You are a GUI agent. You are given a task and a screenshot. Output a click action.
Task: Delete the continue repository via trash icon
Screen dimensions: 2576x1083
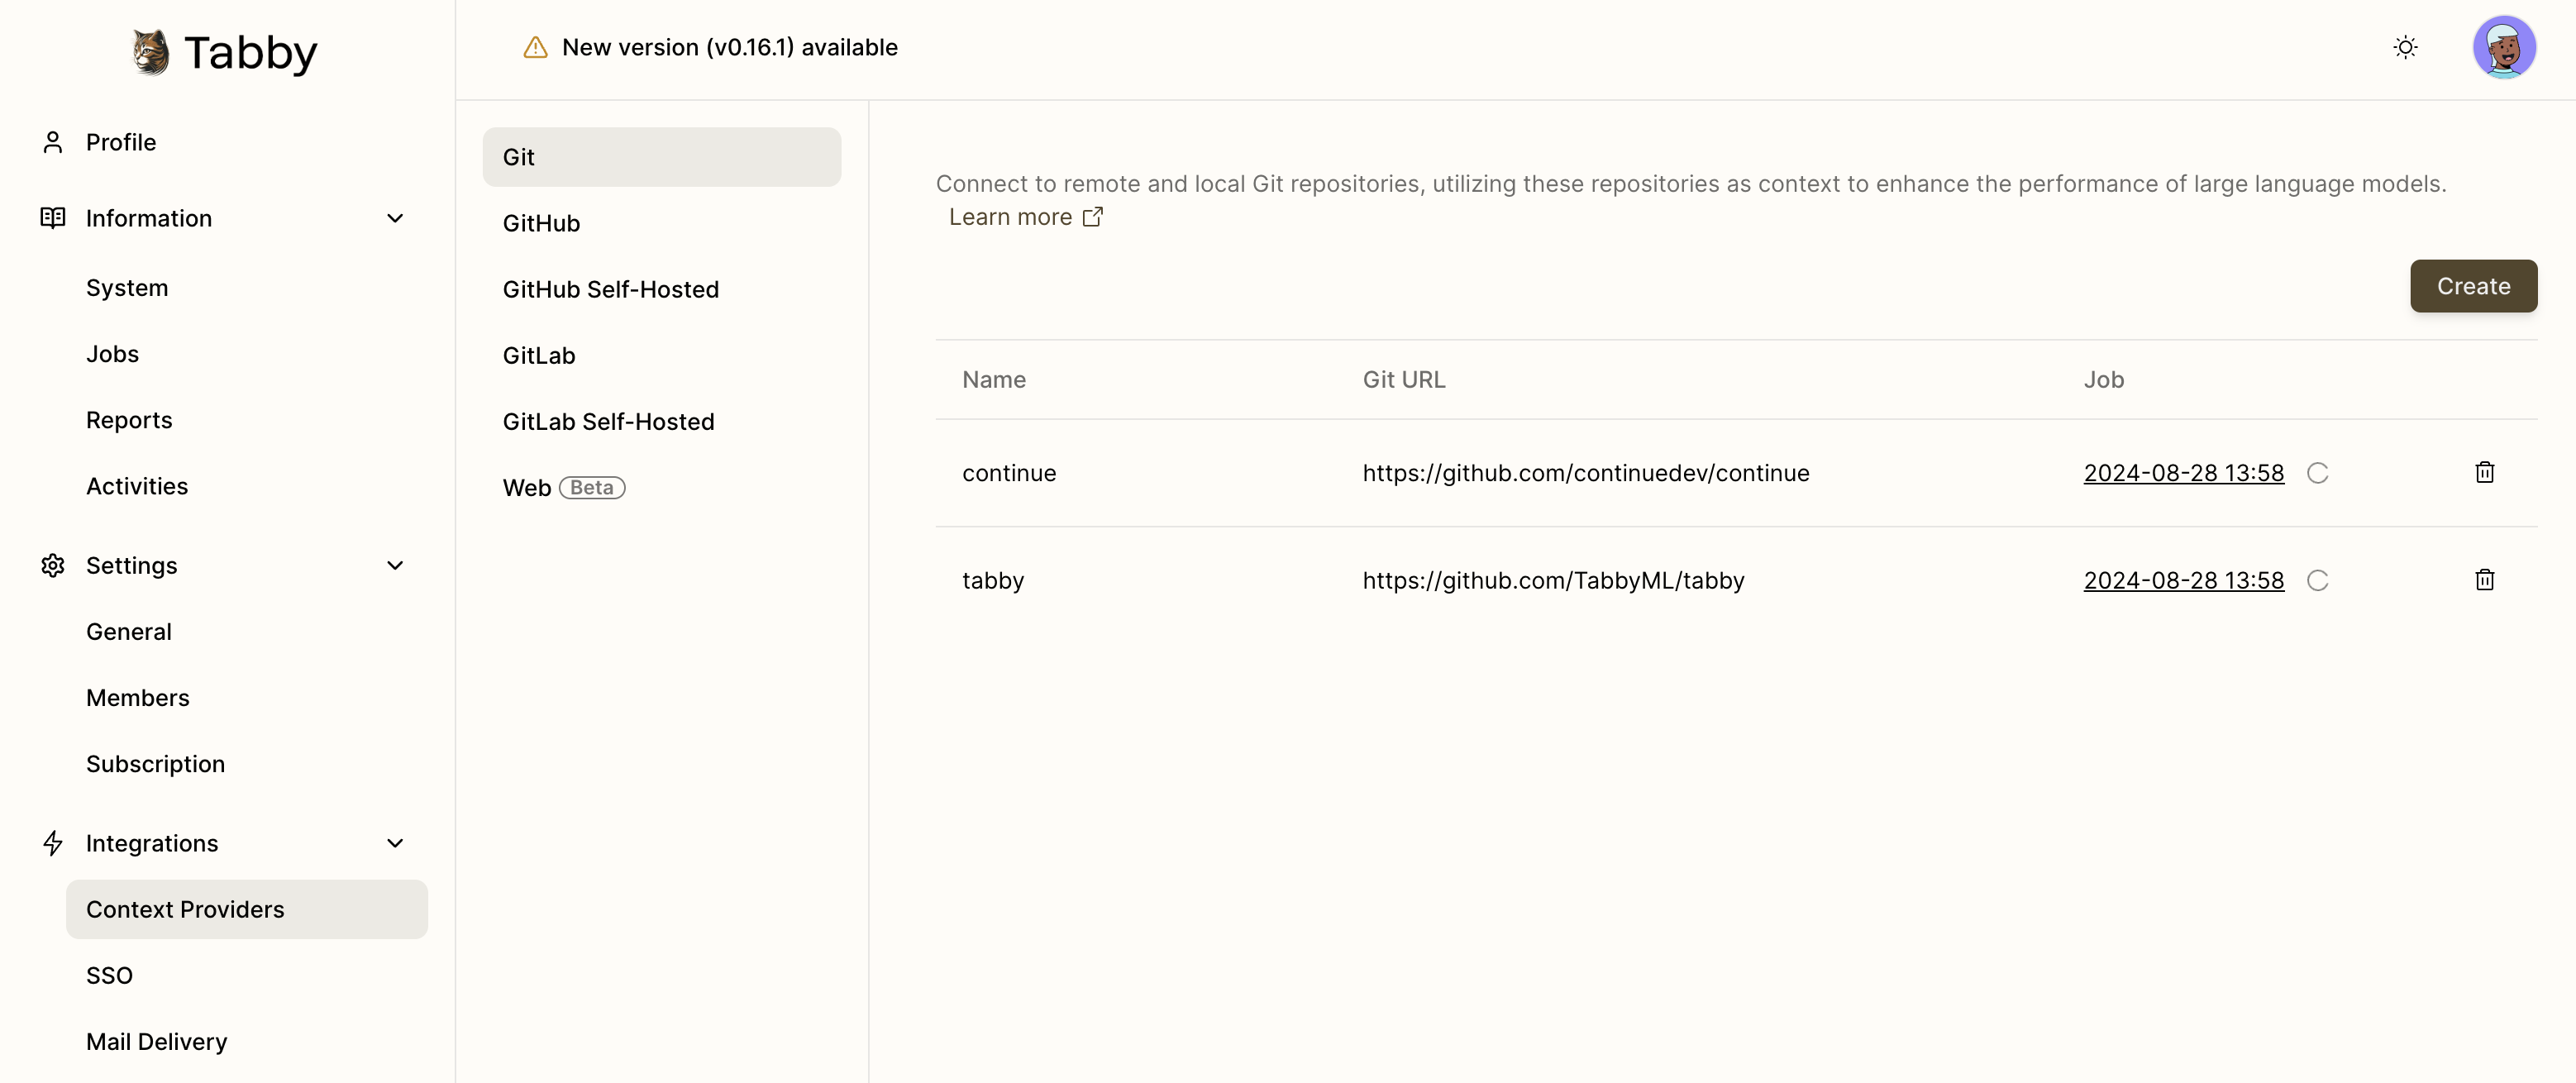[x=2484, y=472]
